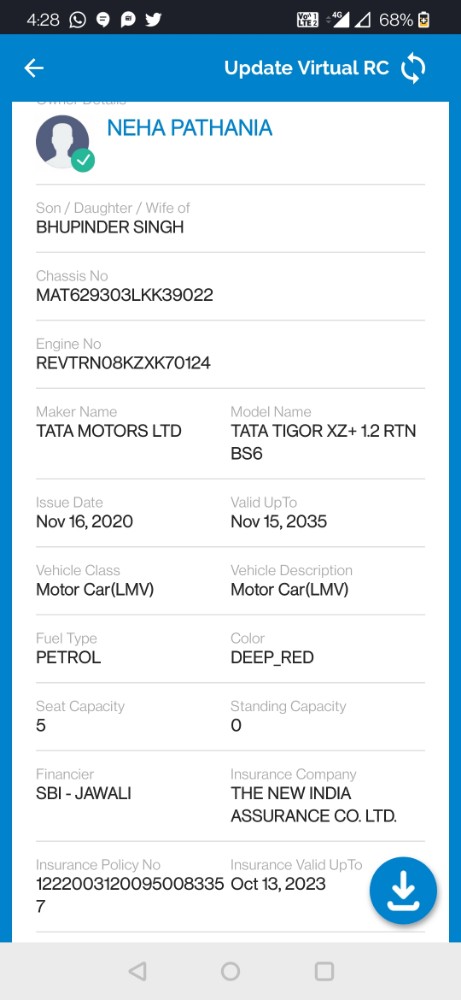461x1000 pixels.
Task: Tap the back arrow in header
Action: pyautogui.click(x=34, y=68)
